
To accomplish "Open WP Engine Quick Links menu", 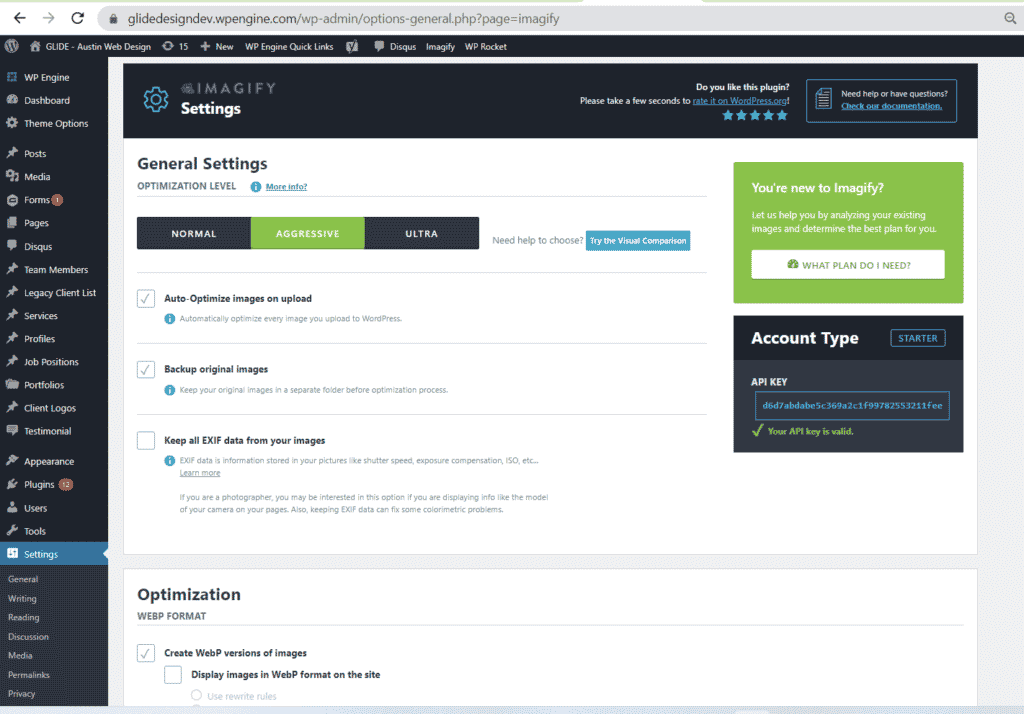I will (x=289, y=46).
